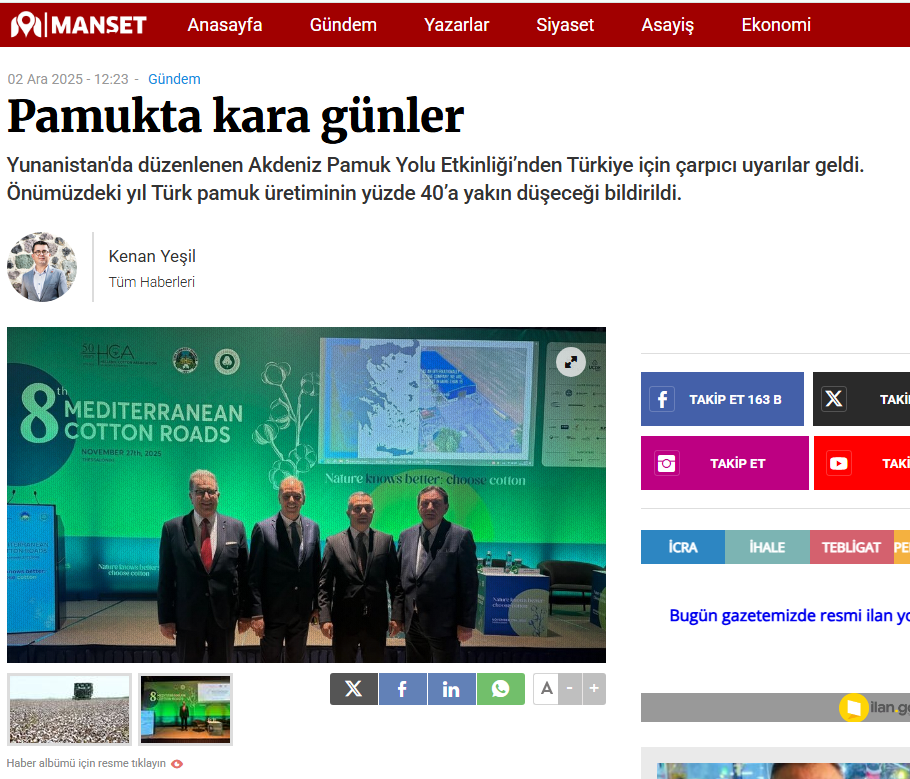This screenshot has width=910, height=779.
Task: Click the Gündem category link under date
Action: (174, 79)
